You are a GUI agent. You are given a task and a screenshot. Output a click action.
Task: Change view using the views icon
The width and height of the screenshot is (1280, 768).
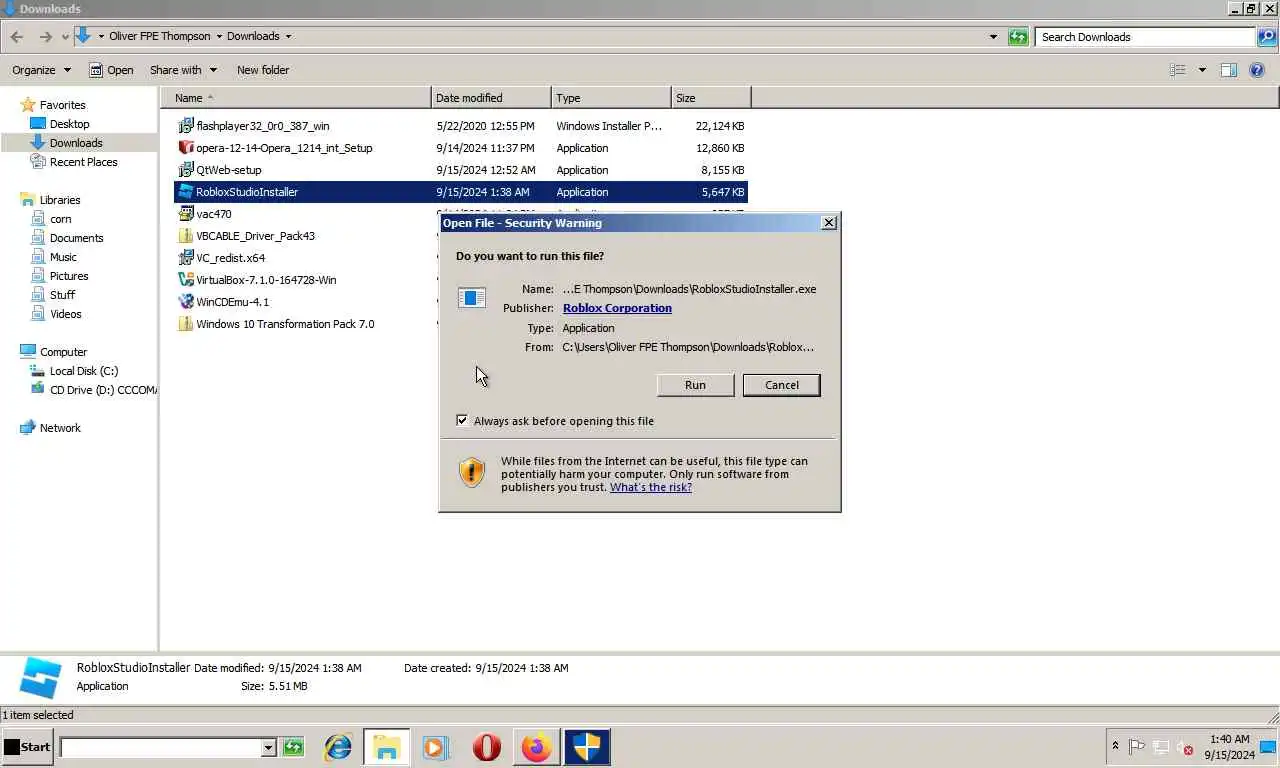[1178, 70]
